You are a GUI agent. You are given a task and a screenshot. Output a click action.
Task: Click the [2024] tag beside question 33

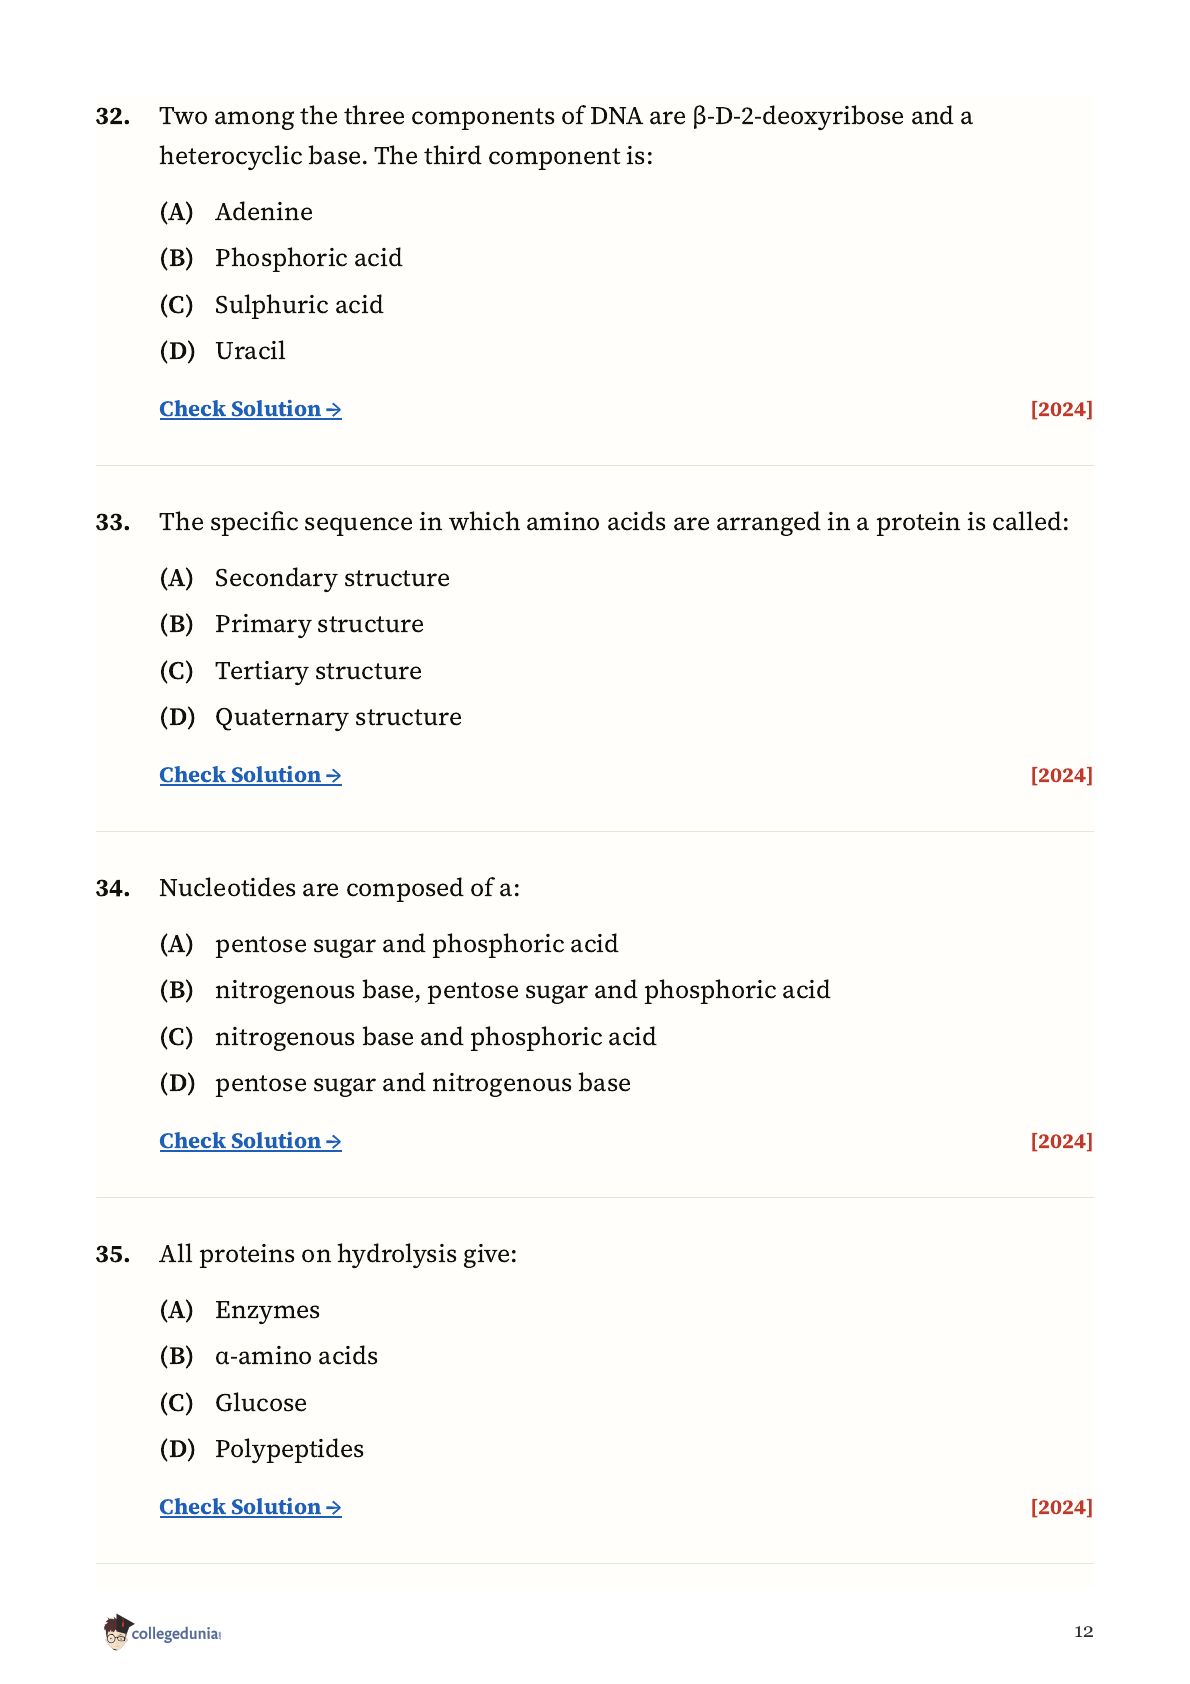(x=1061, y=775)
